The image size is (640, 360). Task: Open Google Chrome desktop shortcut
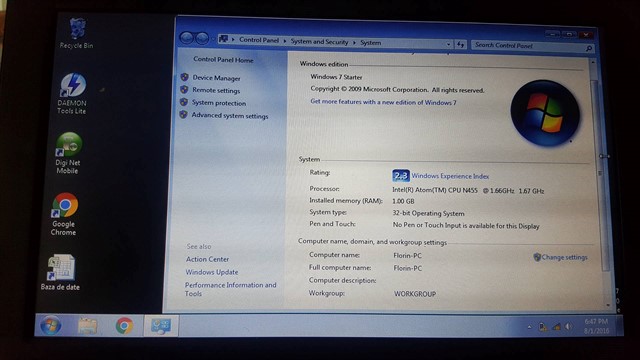(x=64, y=214)
